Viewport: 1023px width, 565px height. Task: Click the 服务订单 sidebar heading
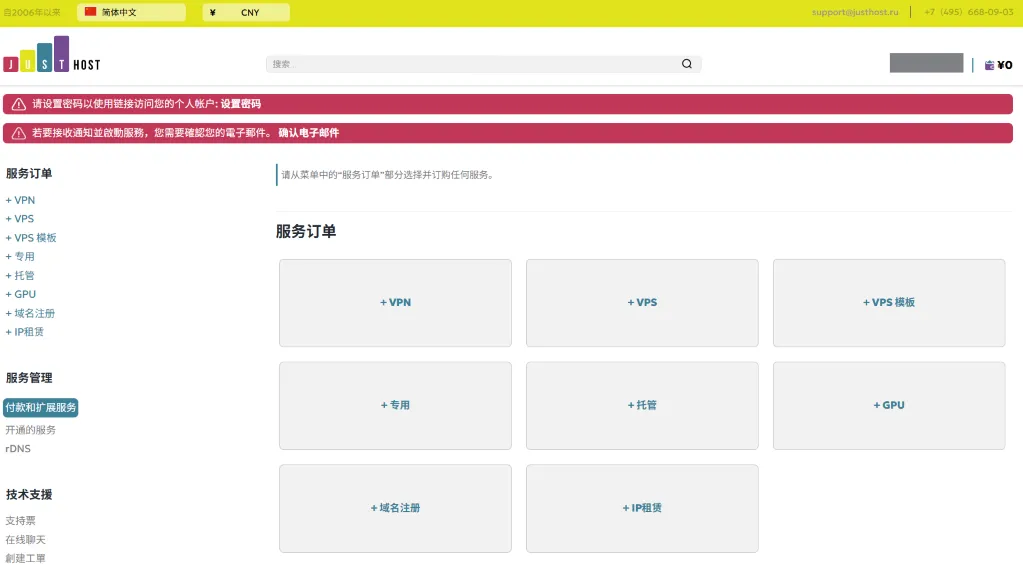coord(29,174)
